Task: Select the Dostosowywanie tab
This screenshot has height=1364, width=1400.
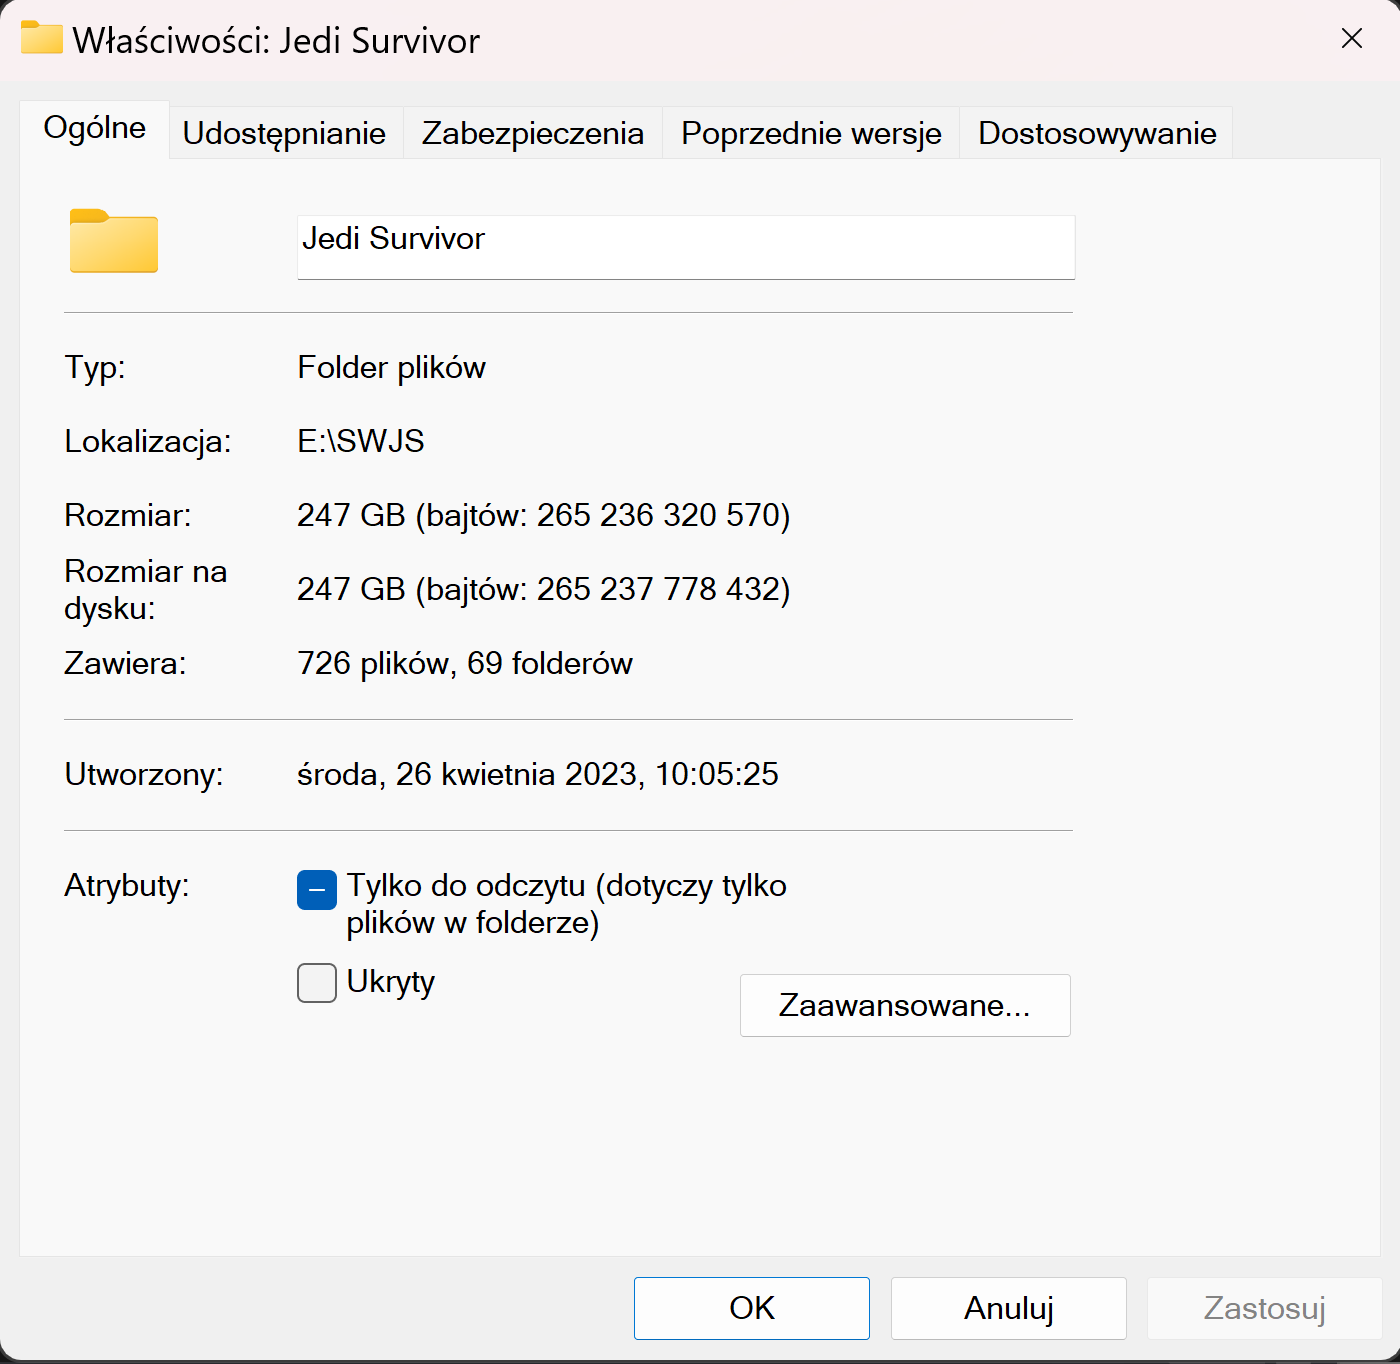Action: [x=1097, y=133]
